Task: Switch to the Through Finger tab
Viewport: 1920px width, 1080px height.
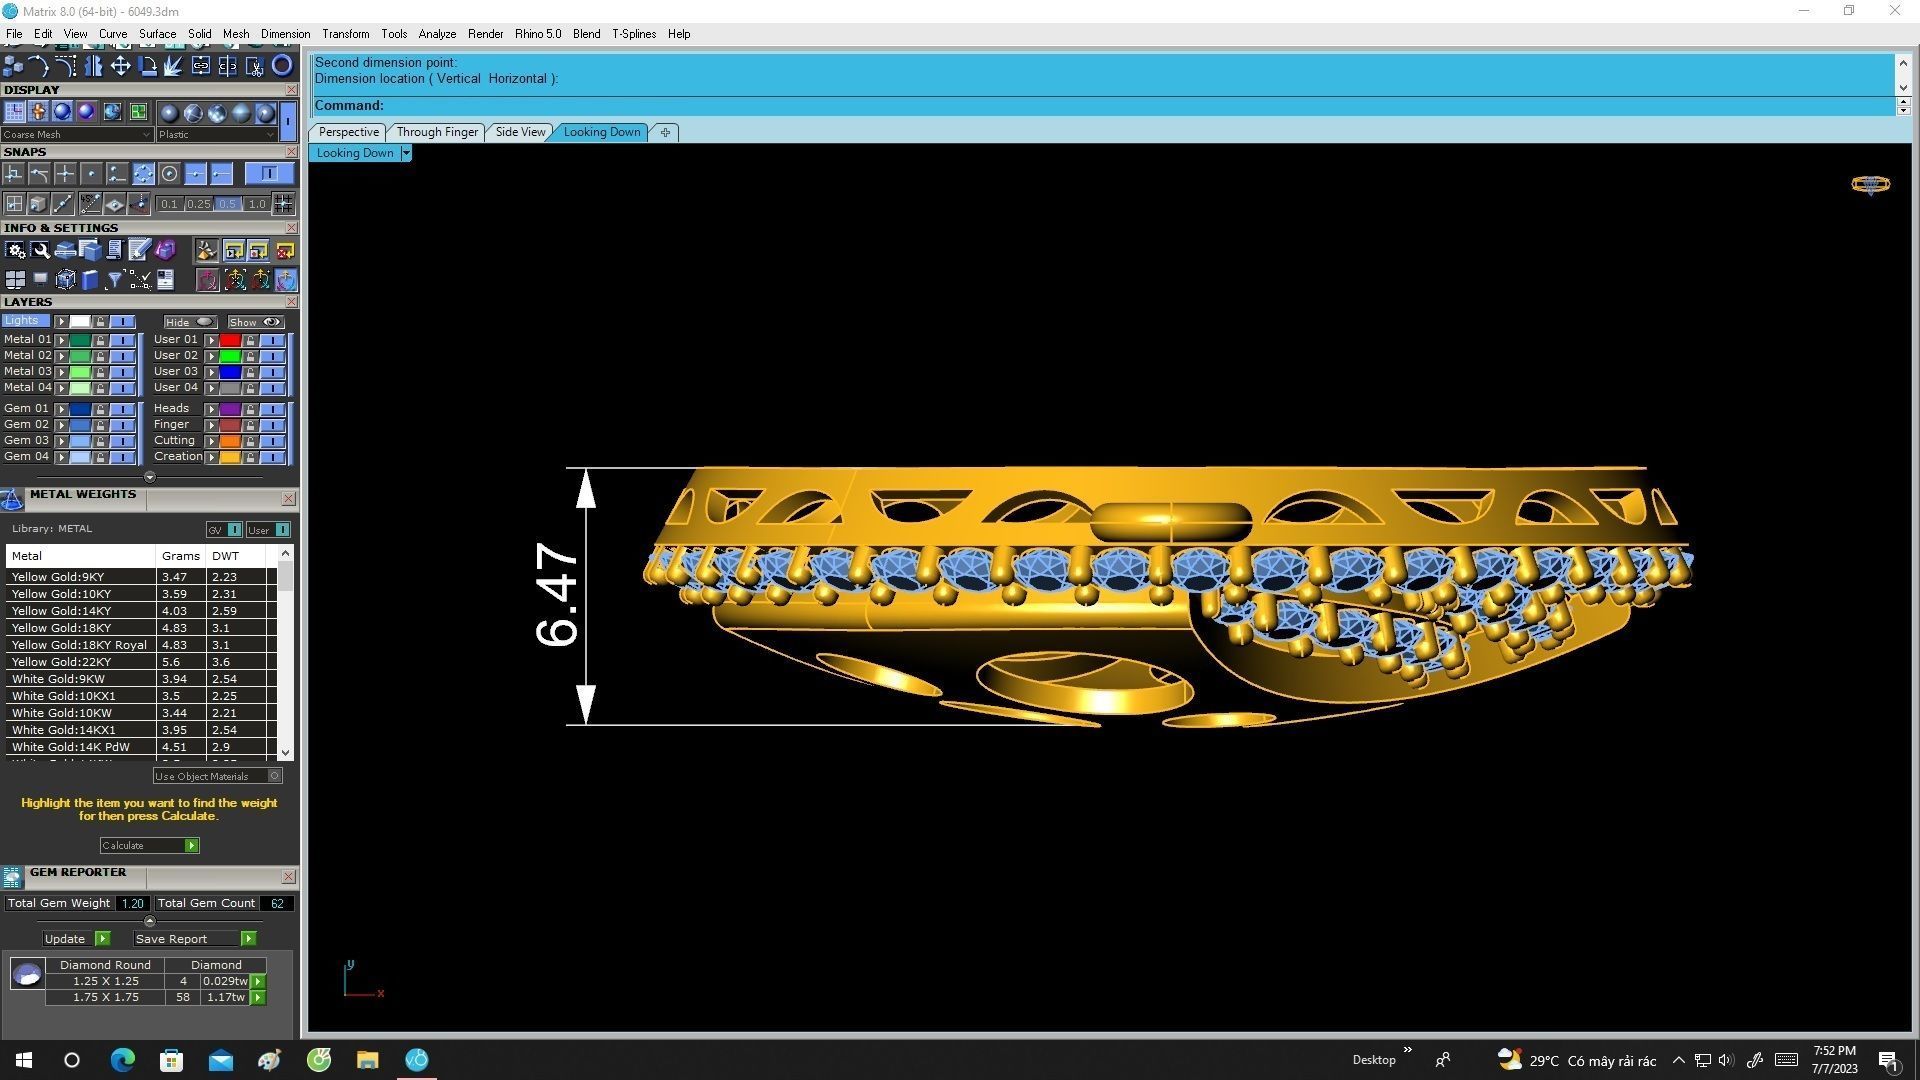Action: pos(437,132)
